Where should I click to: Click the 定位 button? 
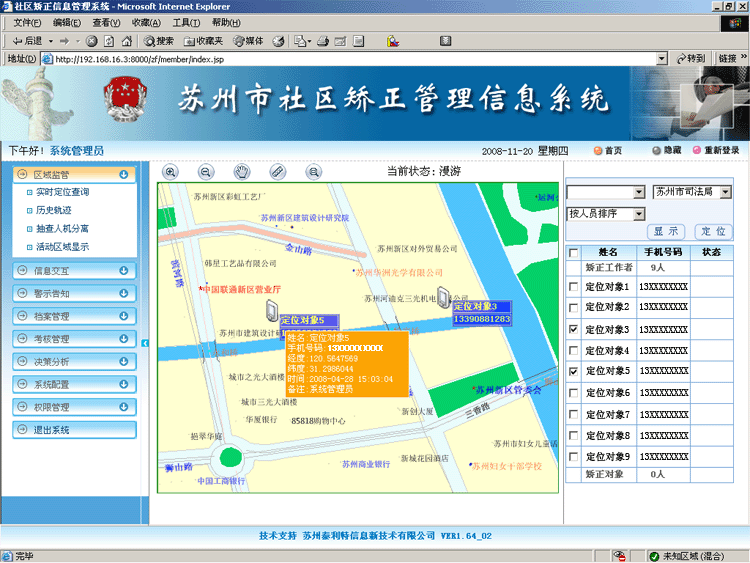coord(711,231)
